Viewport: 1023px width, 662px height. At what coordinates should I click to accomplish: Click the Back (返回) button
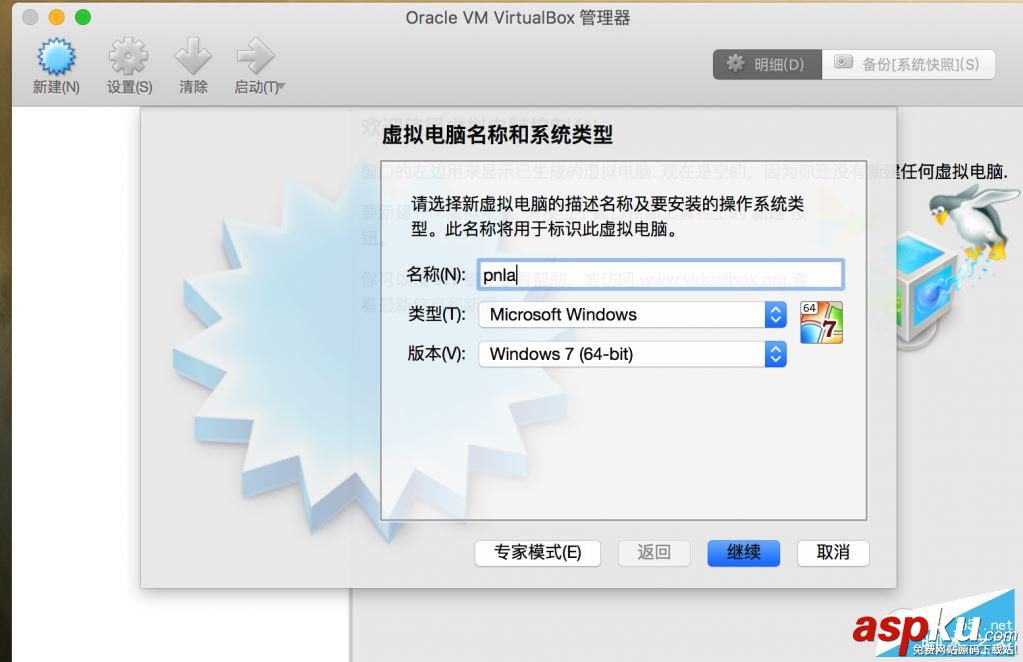click(654, 553)
